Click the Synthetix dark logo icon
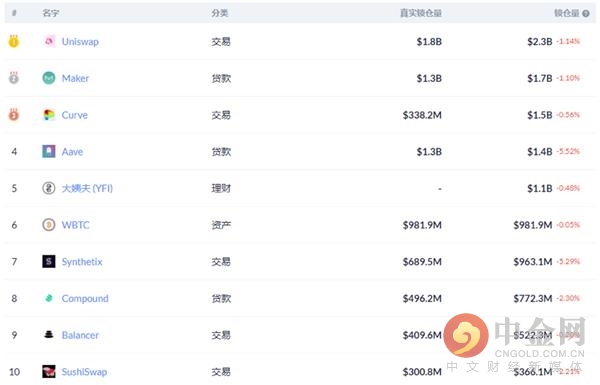The height and width of the screenshot is (385, 600). 49,262
